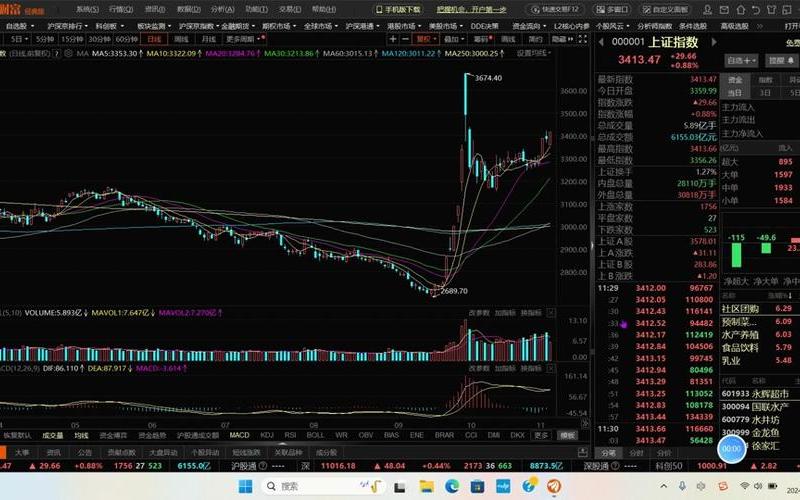This screenshot has width=800, height=500.
Task: Expand 更多周期 dropdown
Action: coord(243,39)
